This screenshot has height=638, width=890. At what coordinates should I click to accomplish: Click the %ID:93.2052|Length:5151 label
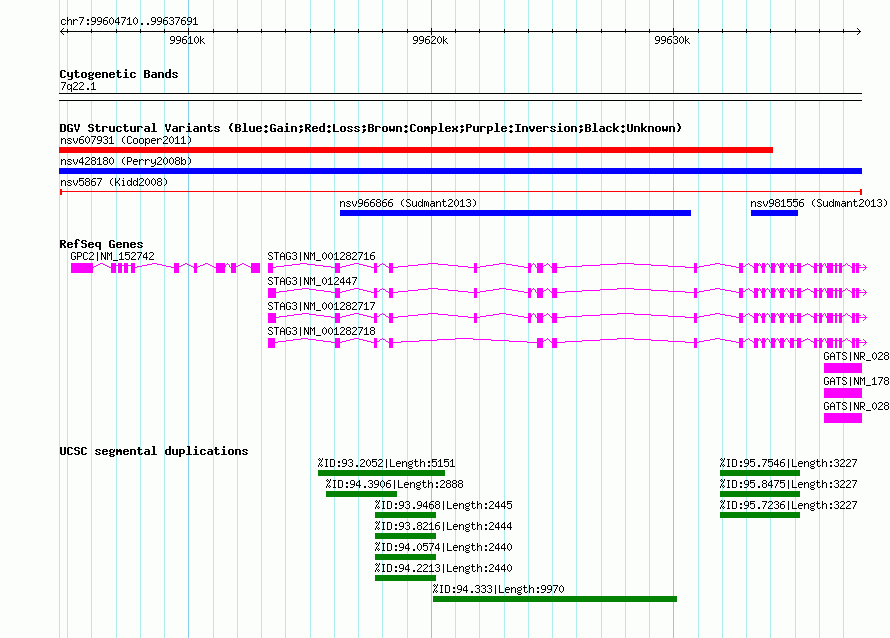tap(387, 463)
